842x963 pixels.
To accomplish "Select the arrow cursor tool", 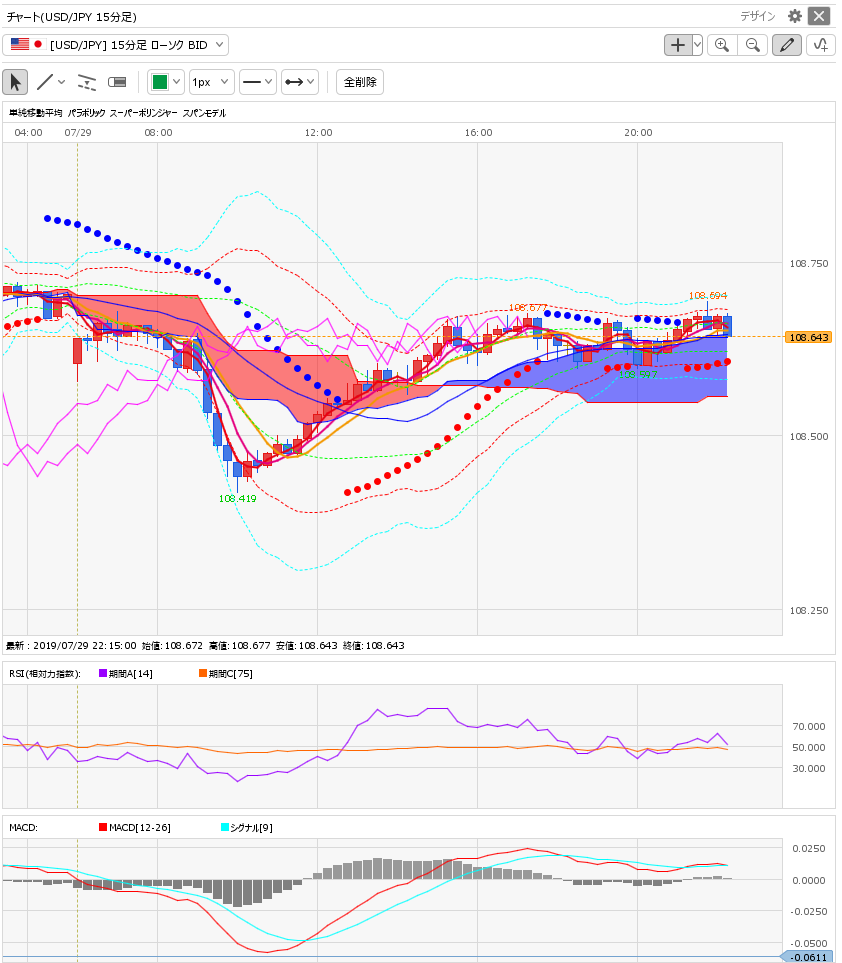I will 15,82.
